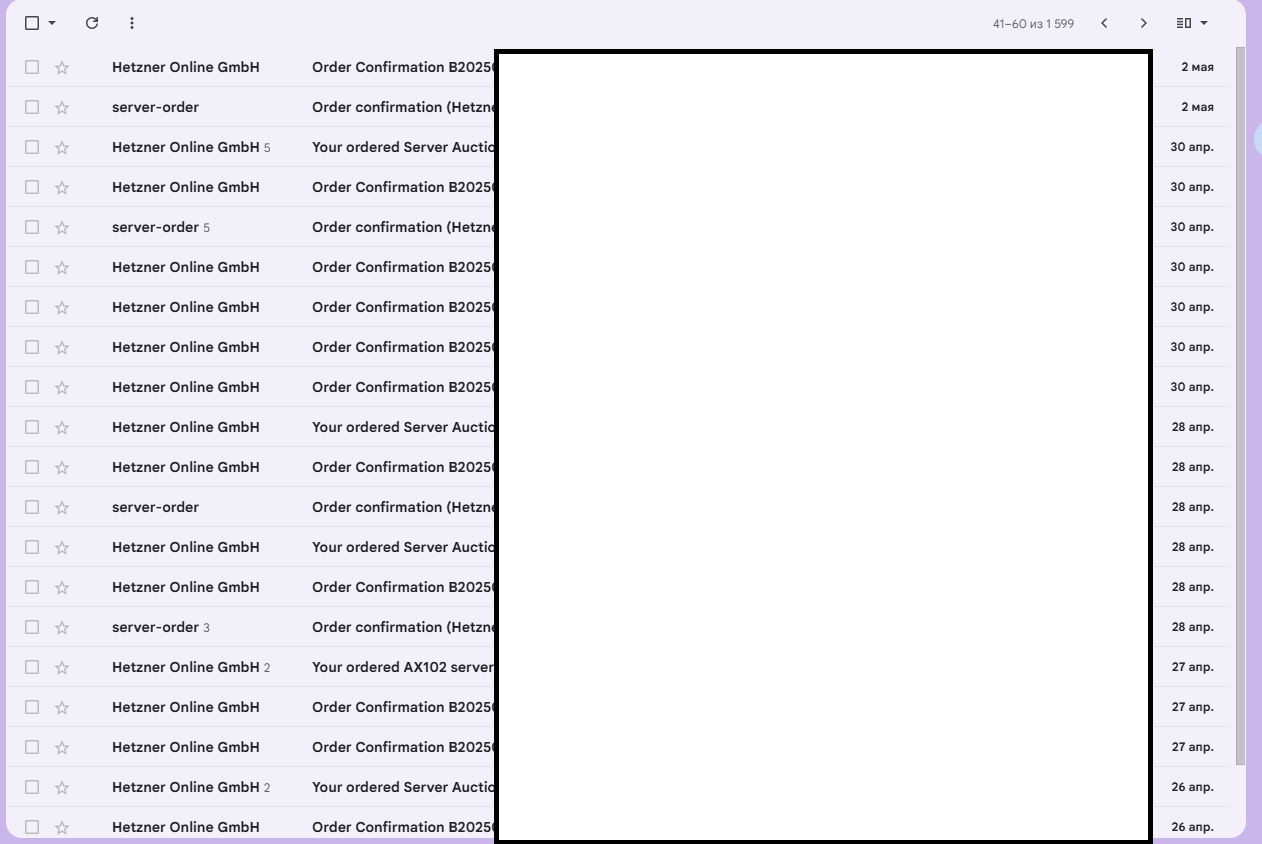Star the server-order email dated 2 мая
Image resolution: width=1262 pixels, height=844 pixels.
(62, 107)
